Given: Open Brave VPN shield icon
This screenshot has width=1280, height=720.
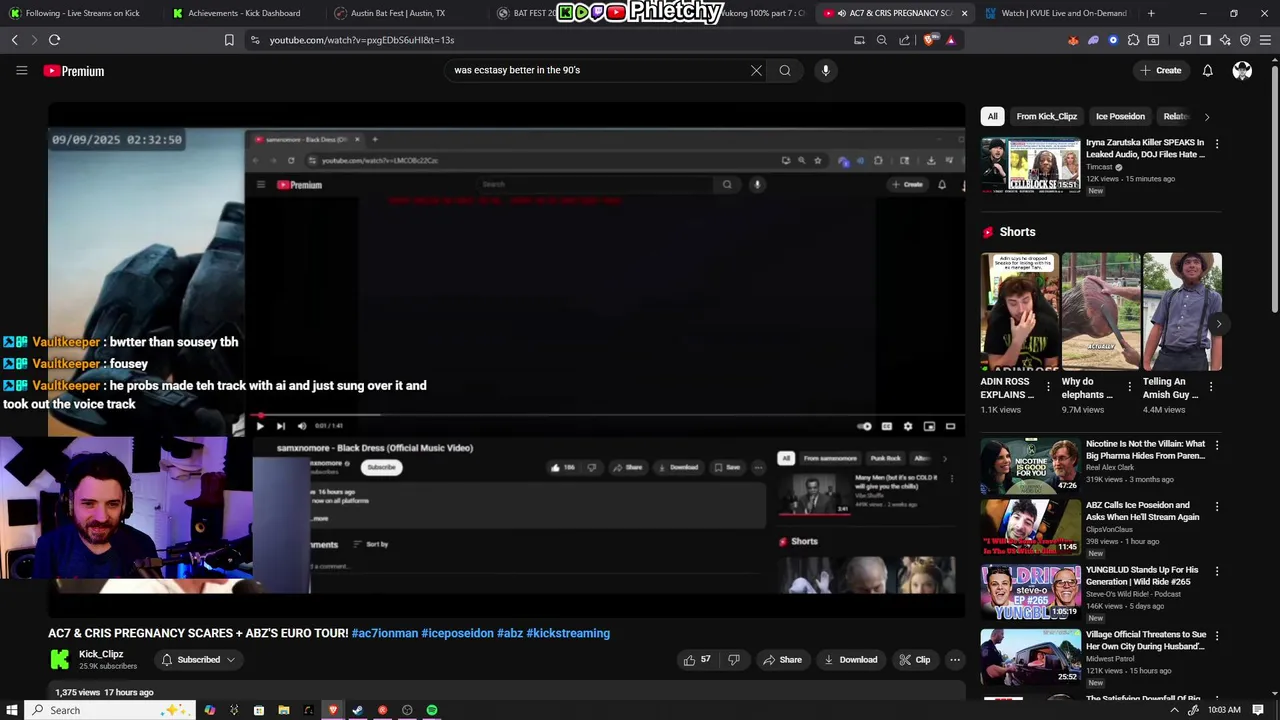Looking at the screenshot, I should (1245, 40).
